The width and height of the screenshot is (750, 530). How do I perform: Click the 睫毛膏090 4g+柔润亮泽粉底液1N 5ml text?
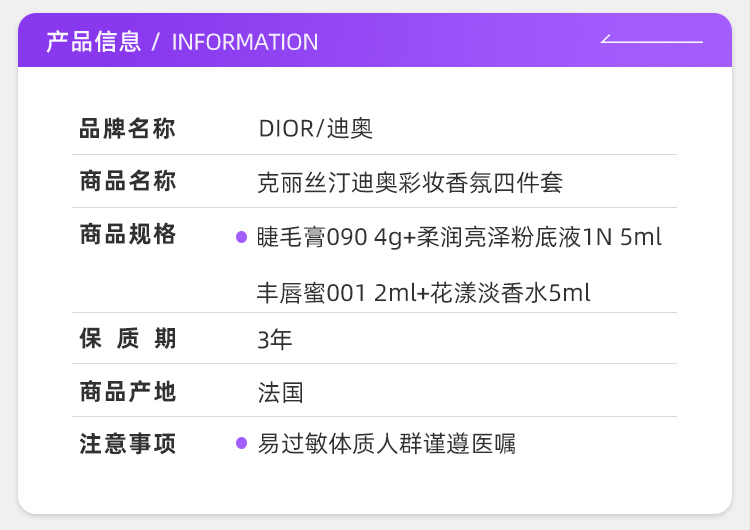click(459, 238)
